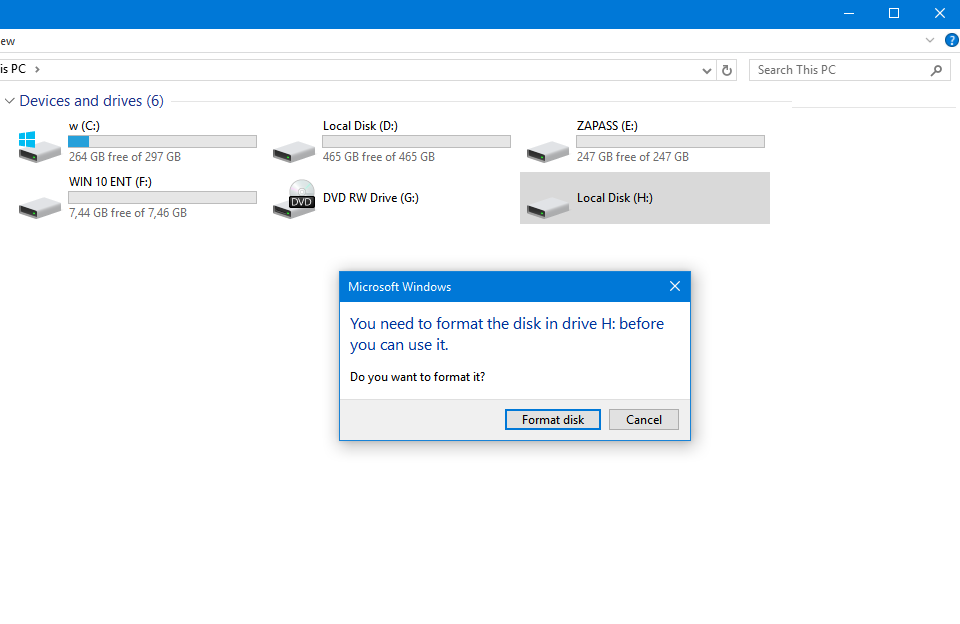Image resolution: width=960 pixels, height=624 pixels.
Task: Select the Local Disk (D:) drive icon
Action: point(294,149)
